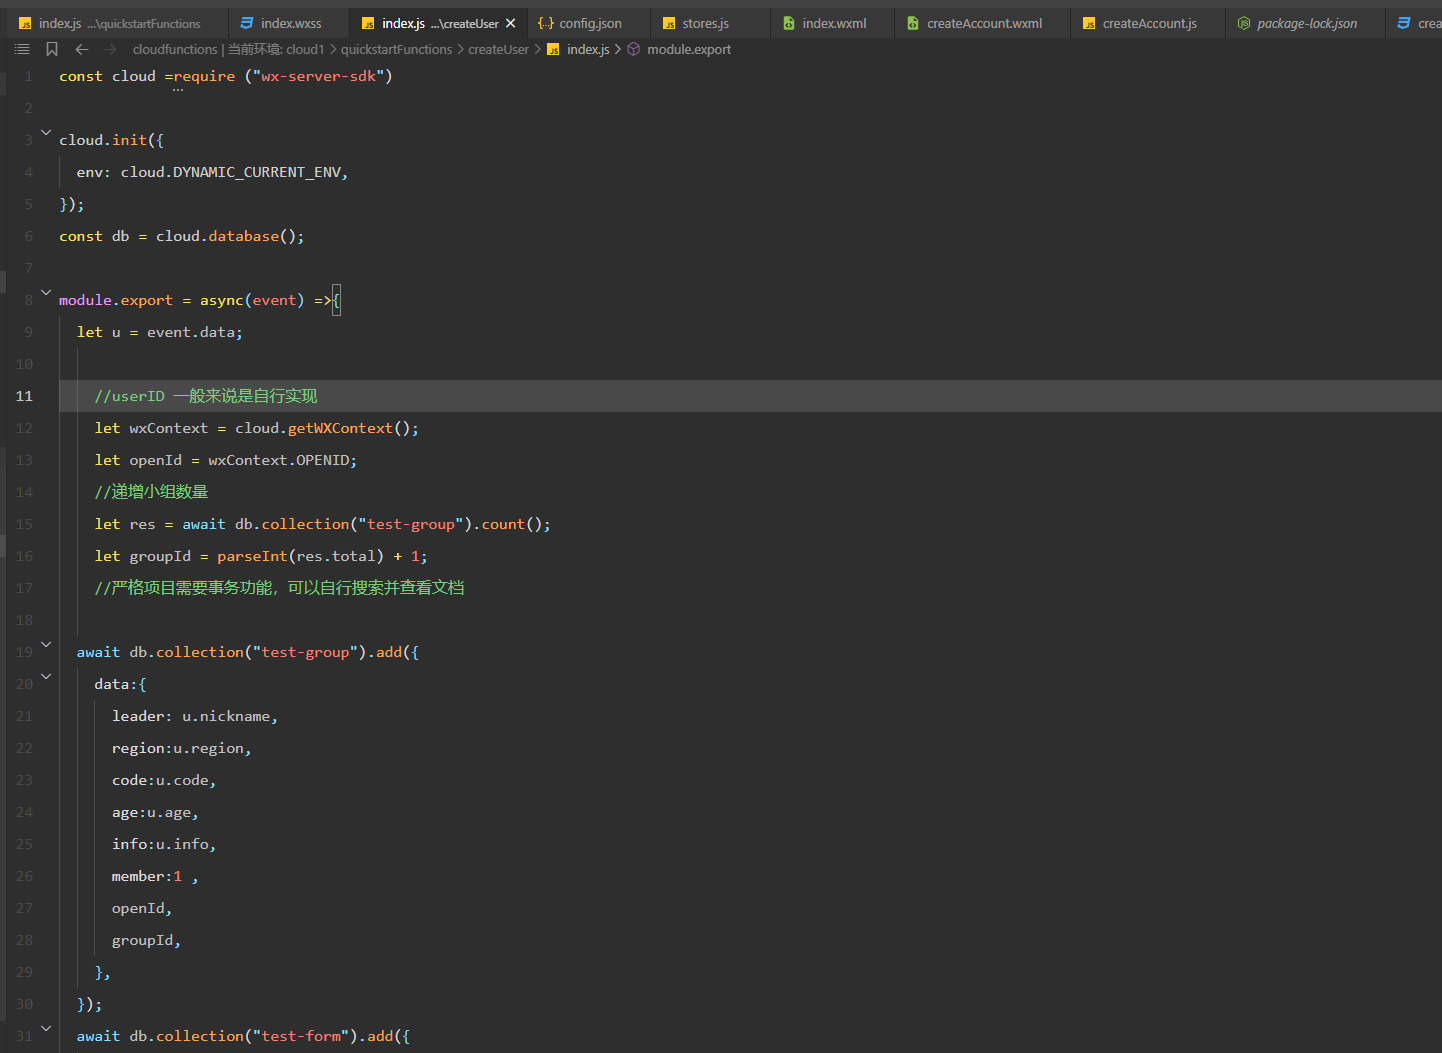Open the createUser breadcrumb segment
This screenshot has width=1442, height=1053.
[x=498, y=49]
